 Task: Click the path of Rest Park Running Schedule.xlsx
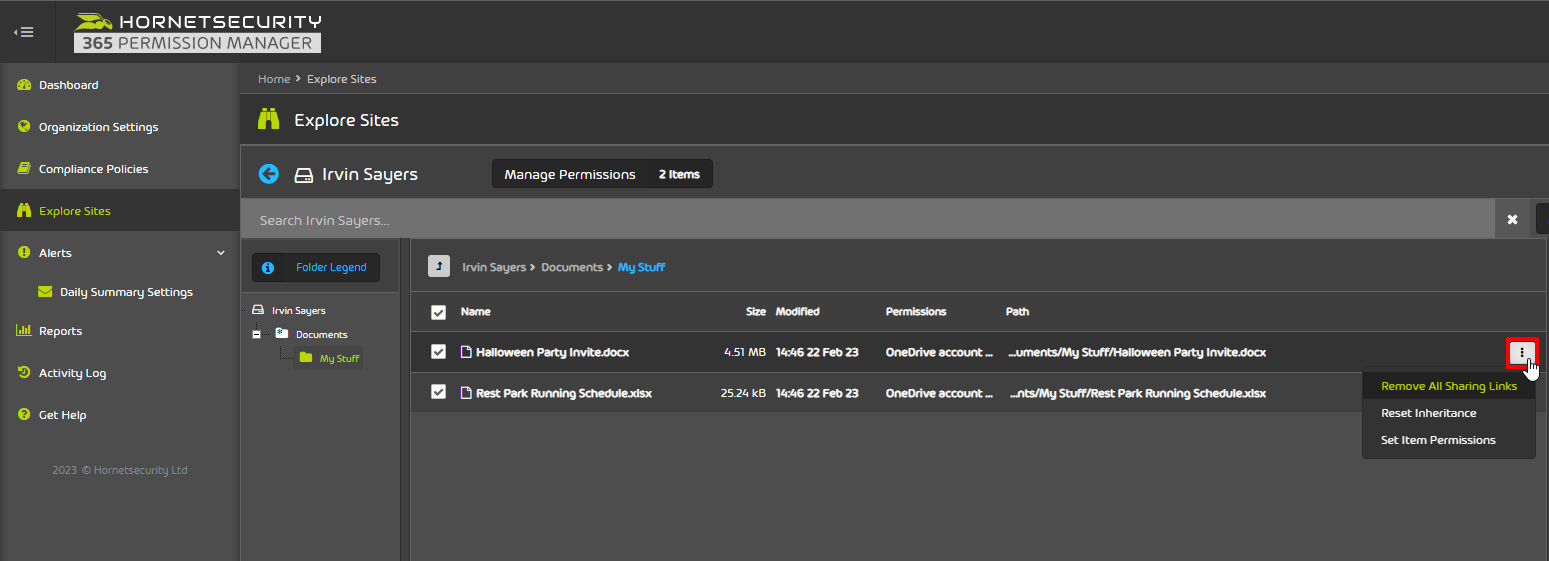(x=1136, y=393)
